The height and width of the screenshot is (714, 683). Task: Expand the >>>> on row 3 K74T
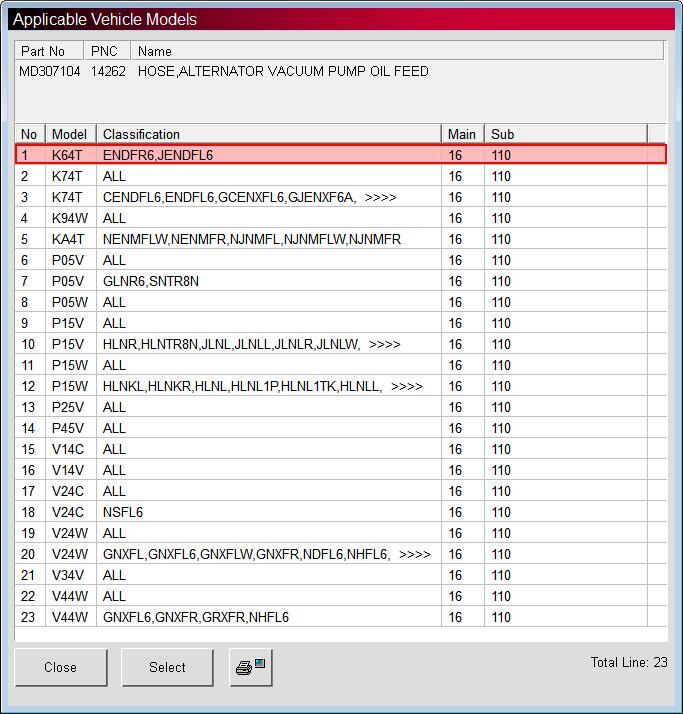click(381, 198)
